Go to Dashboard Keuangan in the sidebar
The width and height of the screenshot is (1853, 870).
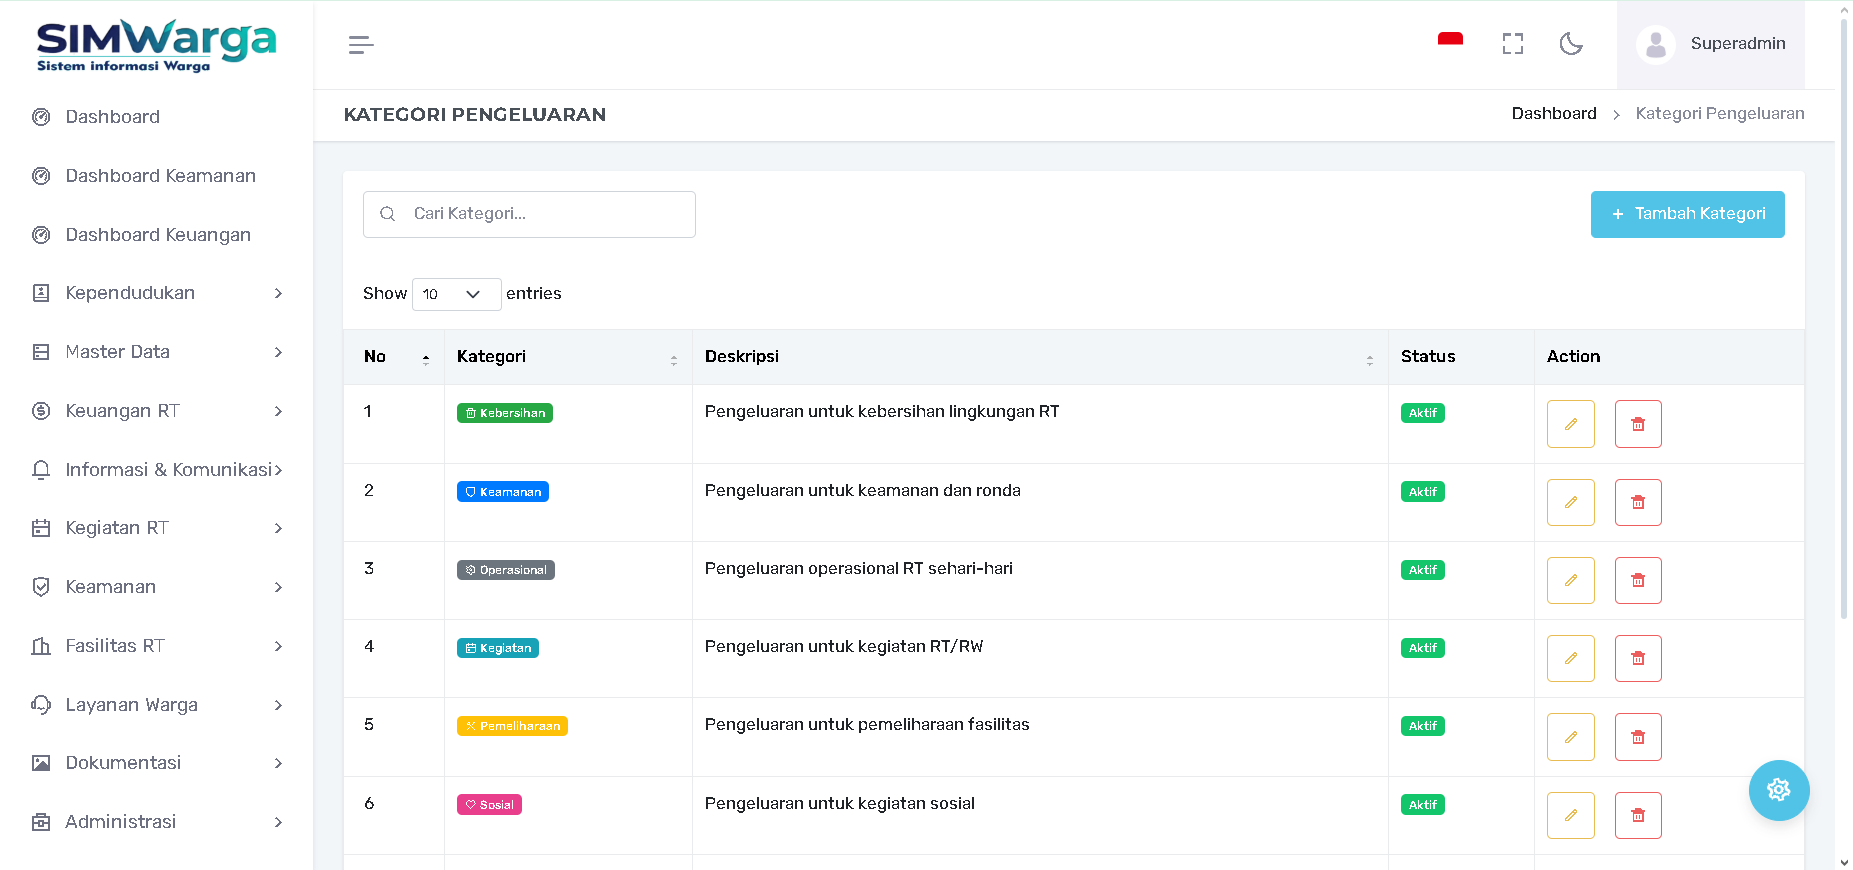[x=158, y=235]
